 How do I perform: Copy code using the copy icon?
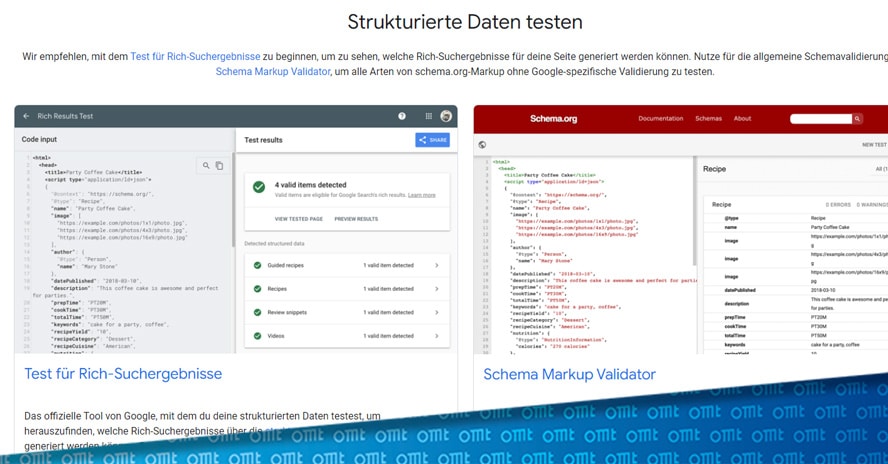[220, 165]
